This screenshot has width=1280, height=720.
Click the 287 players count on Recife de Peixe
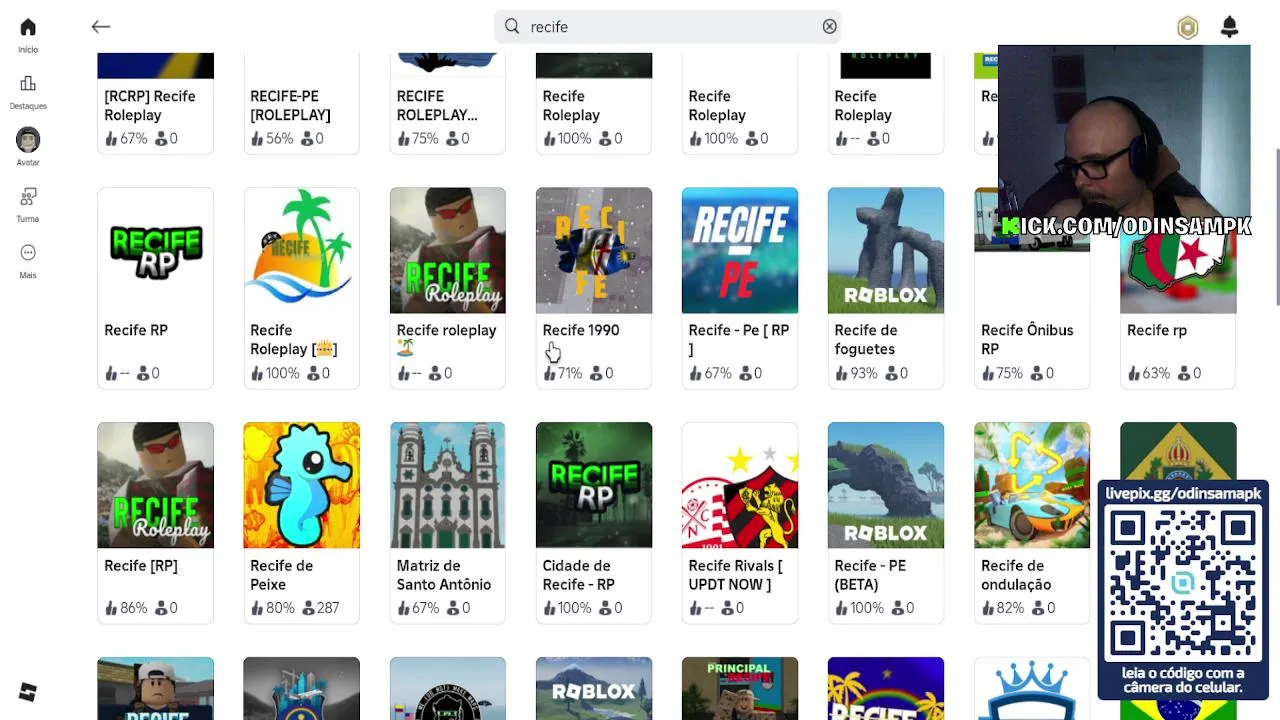[x=320, y=608]
